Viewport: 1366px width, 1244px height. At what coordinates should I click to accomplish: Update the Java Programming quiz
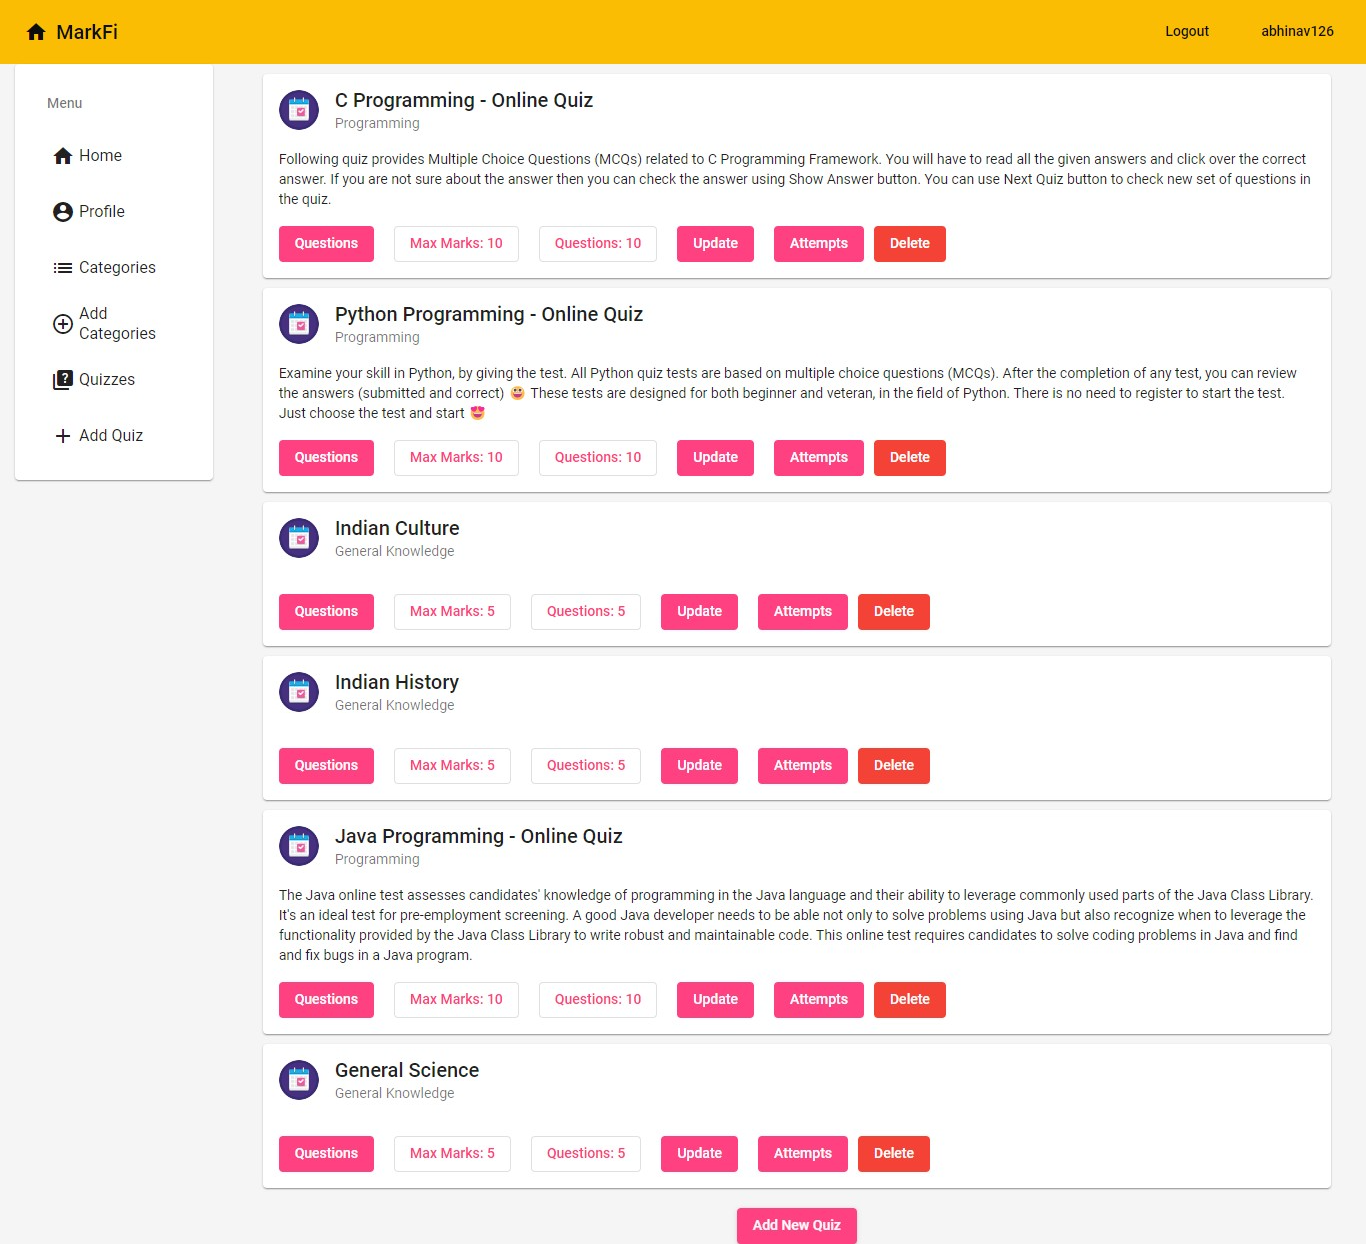(715, 1000)
